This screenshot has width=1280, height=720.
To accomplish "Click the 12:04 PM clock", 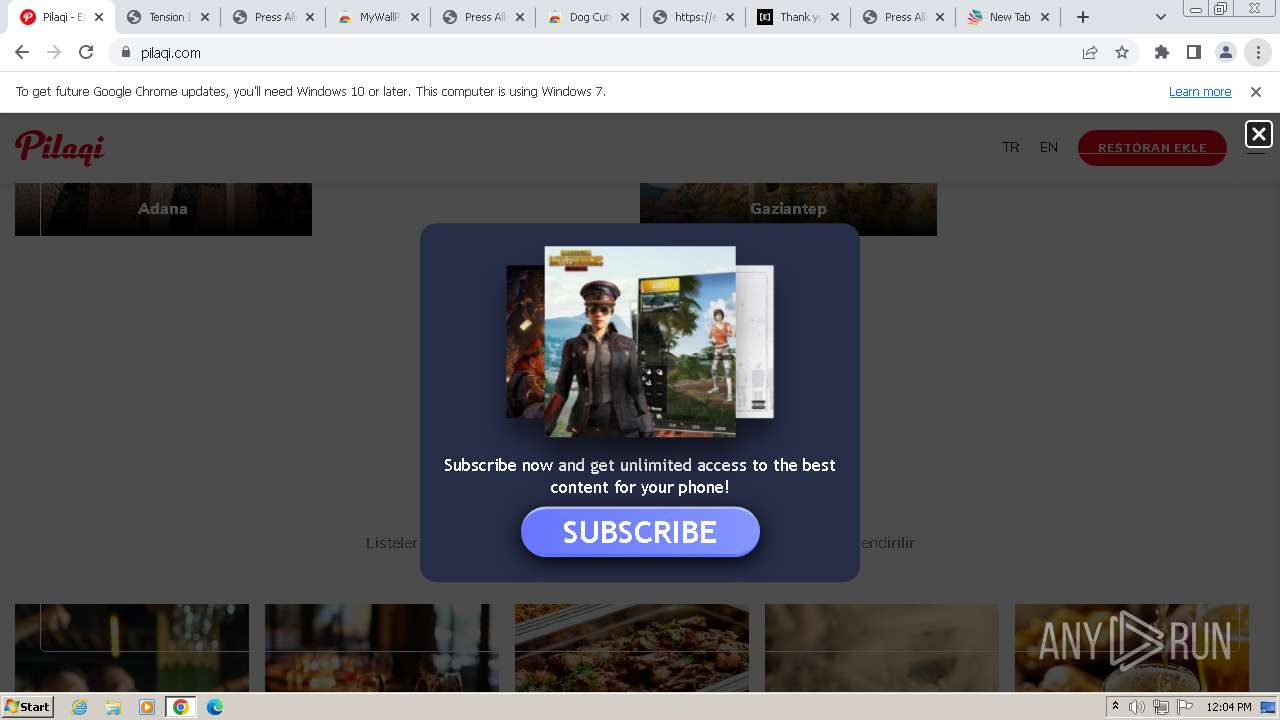I will tap(1229, 707).
